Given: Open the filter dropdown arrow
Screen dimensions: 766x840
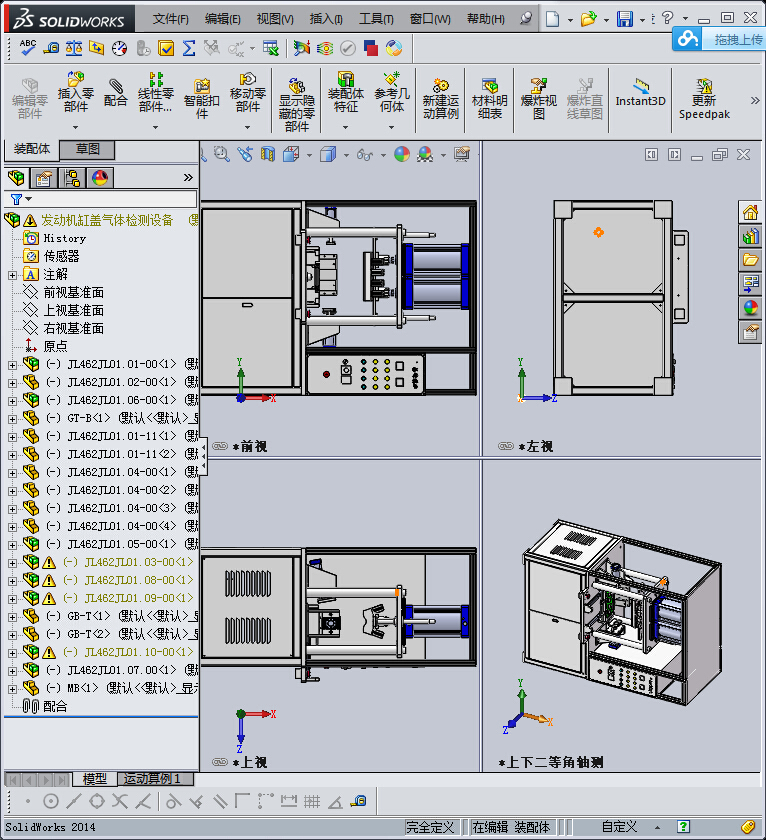Looking at the screenshot, I should (29, 199).
